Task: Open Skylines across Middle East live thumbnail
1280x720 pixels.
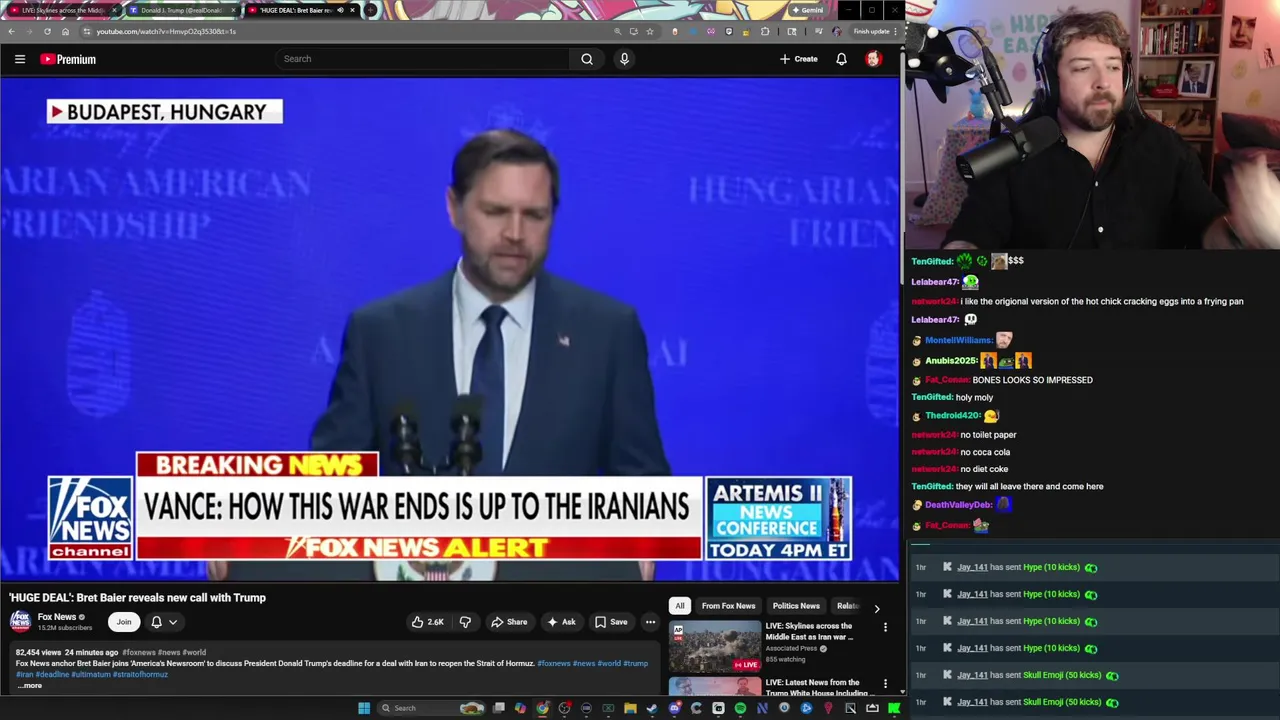Action: [x=715, y=647]
